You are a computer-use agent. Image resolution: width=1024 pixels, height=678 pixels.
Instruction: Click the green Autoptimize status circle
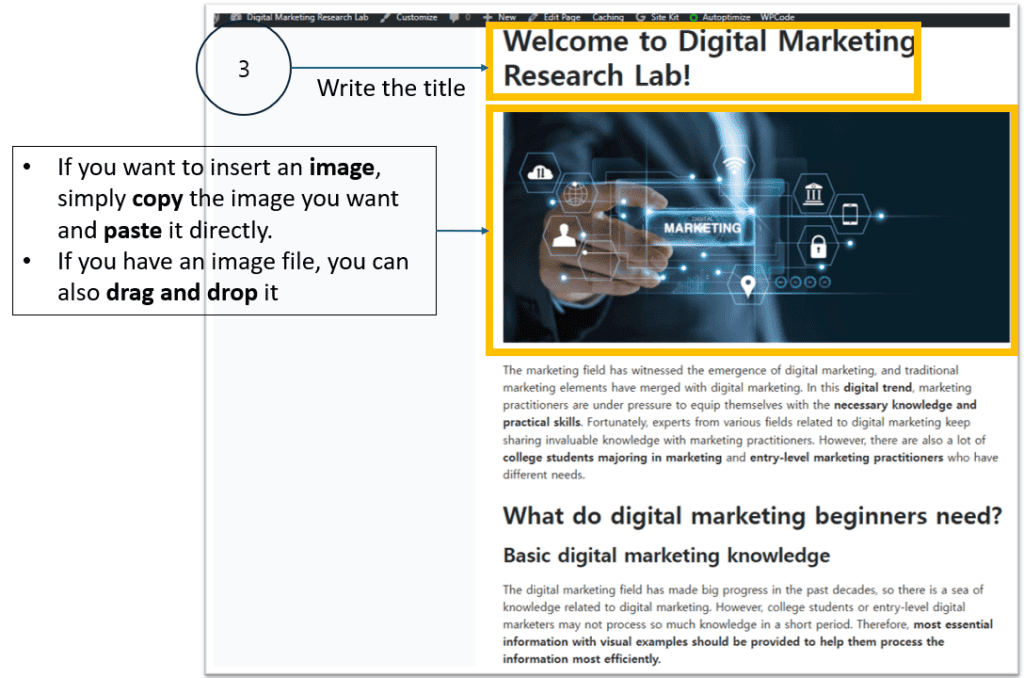[693, 17]
